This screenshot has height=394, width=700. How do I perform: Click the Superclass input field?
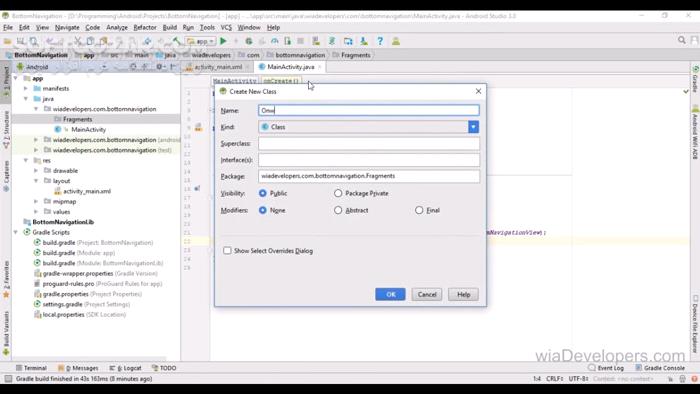point(369,144)
